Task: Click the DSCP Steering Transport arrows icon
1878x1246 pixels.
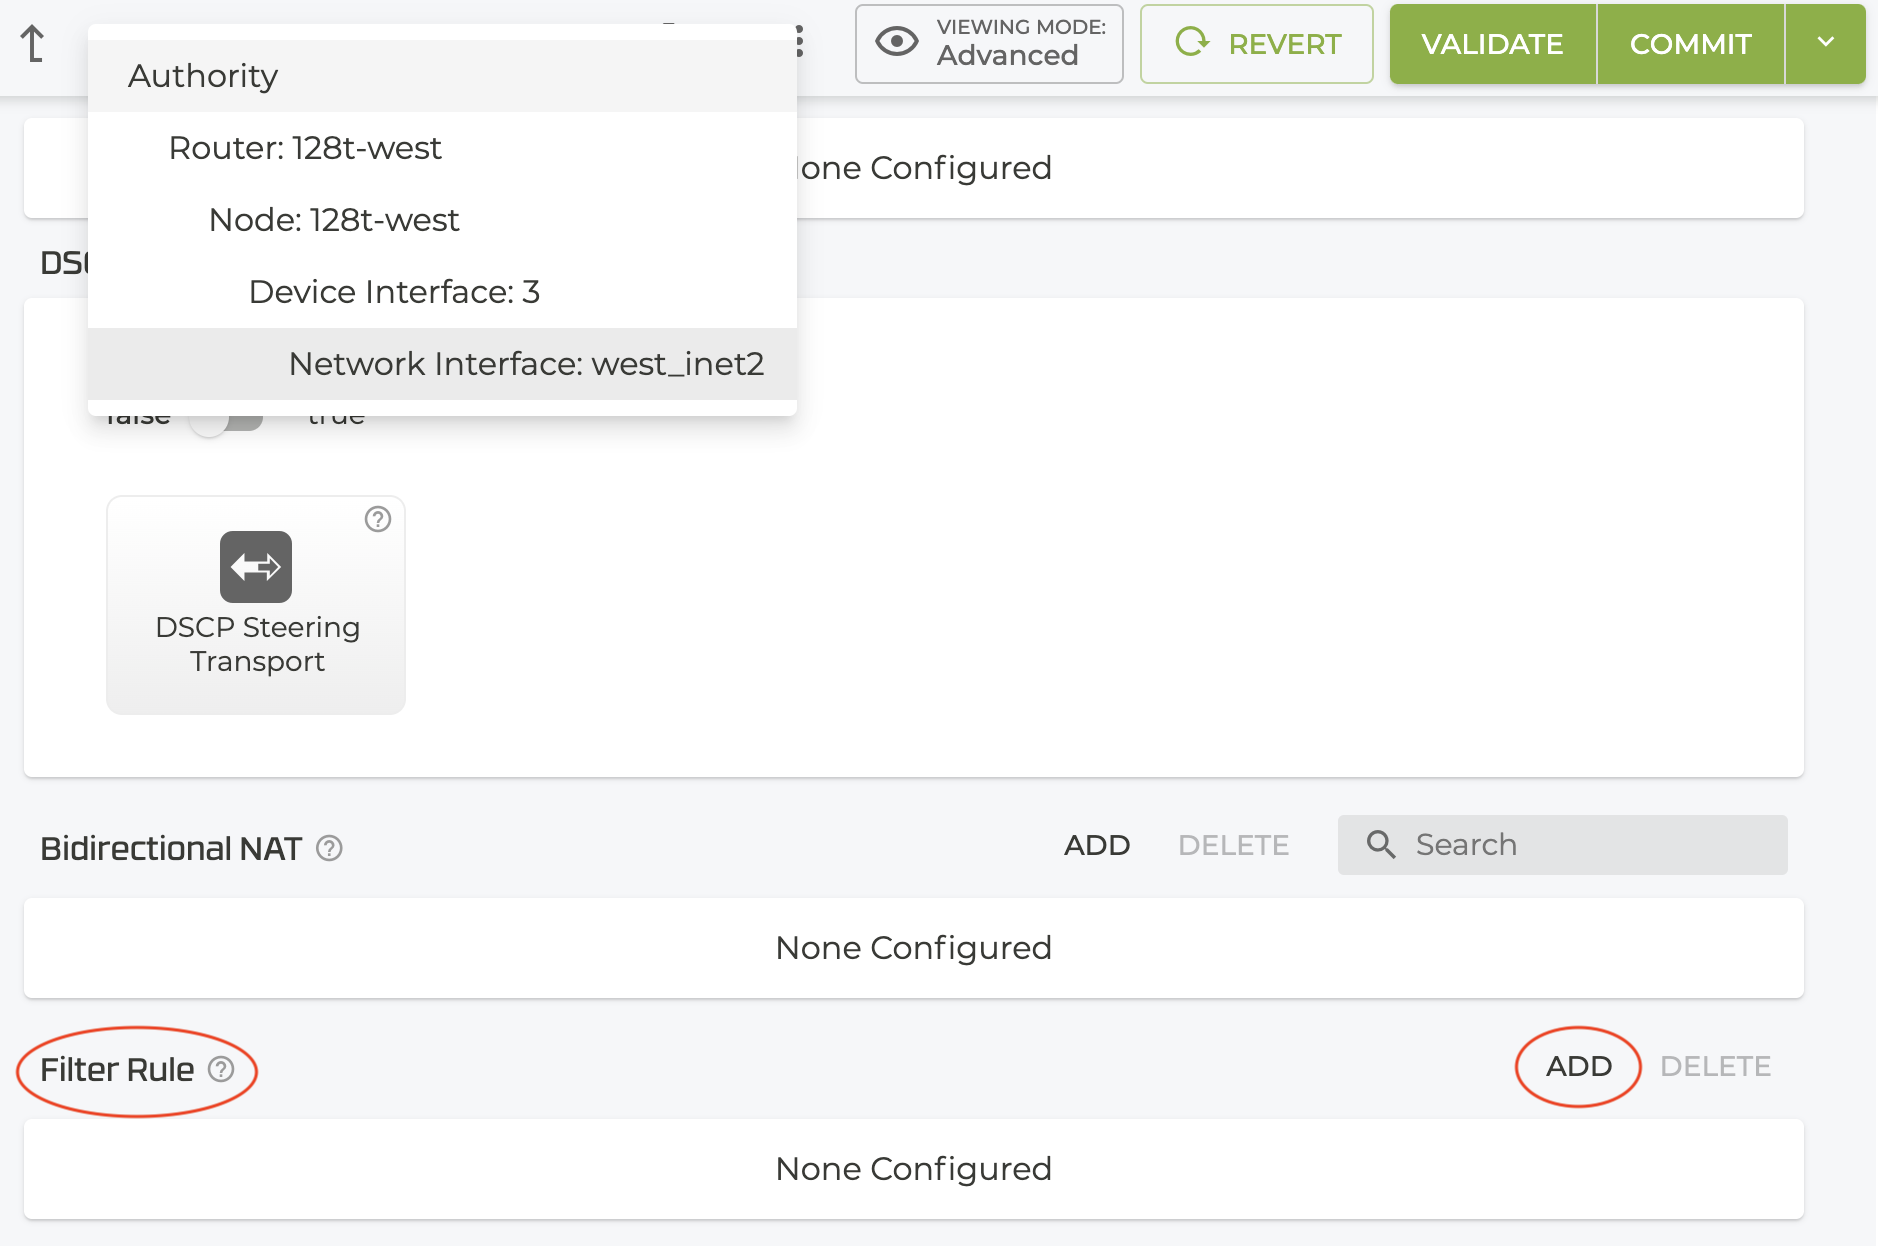Action: (256, 567)
